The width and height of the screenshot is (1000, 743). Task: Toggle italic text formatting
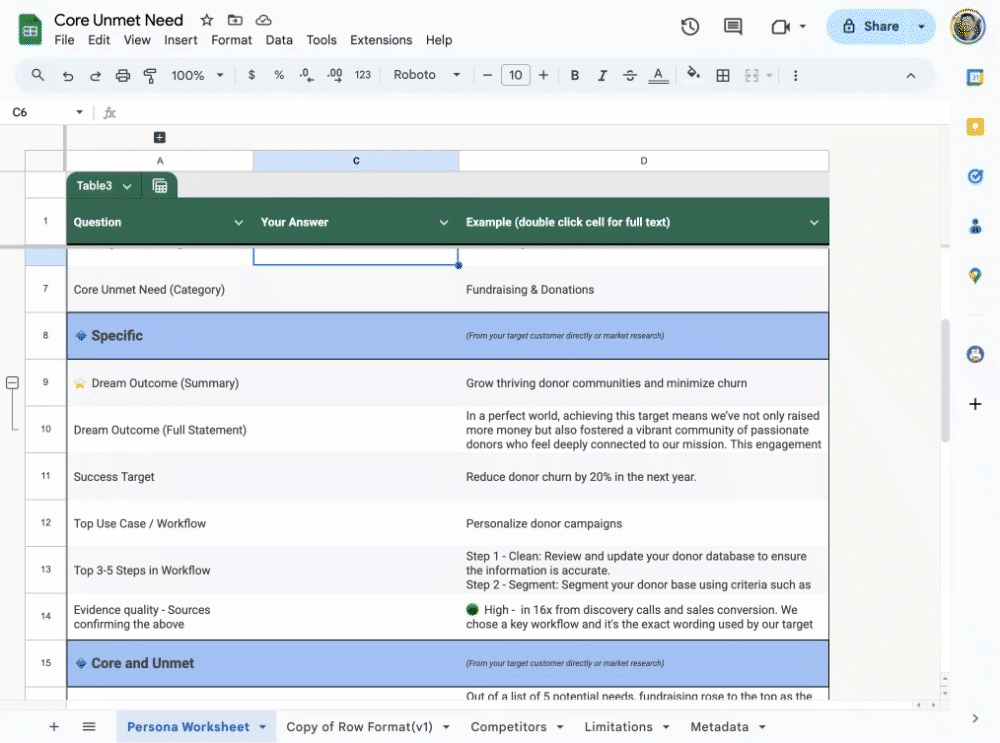pos(602,75)
